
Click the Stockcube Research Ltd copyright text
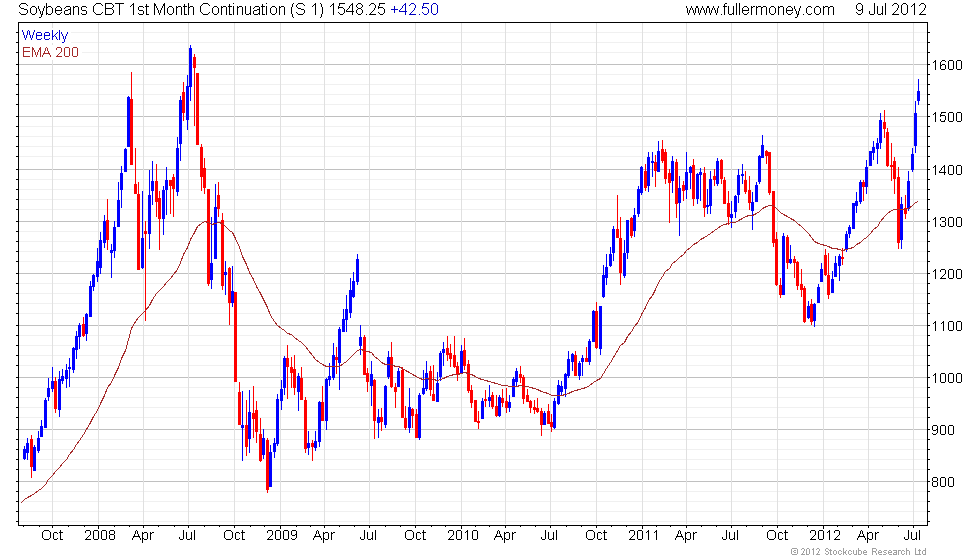(x=858, y=552)
